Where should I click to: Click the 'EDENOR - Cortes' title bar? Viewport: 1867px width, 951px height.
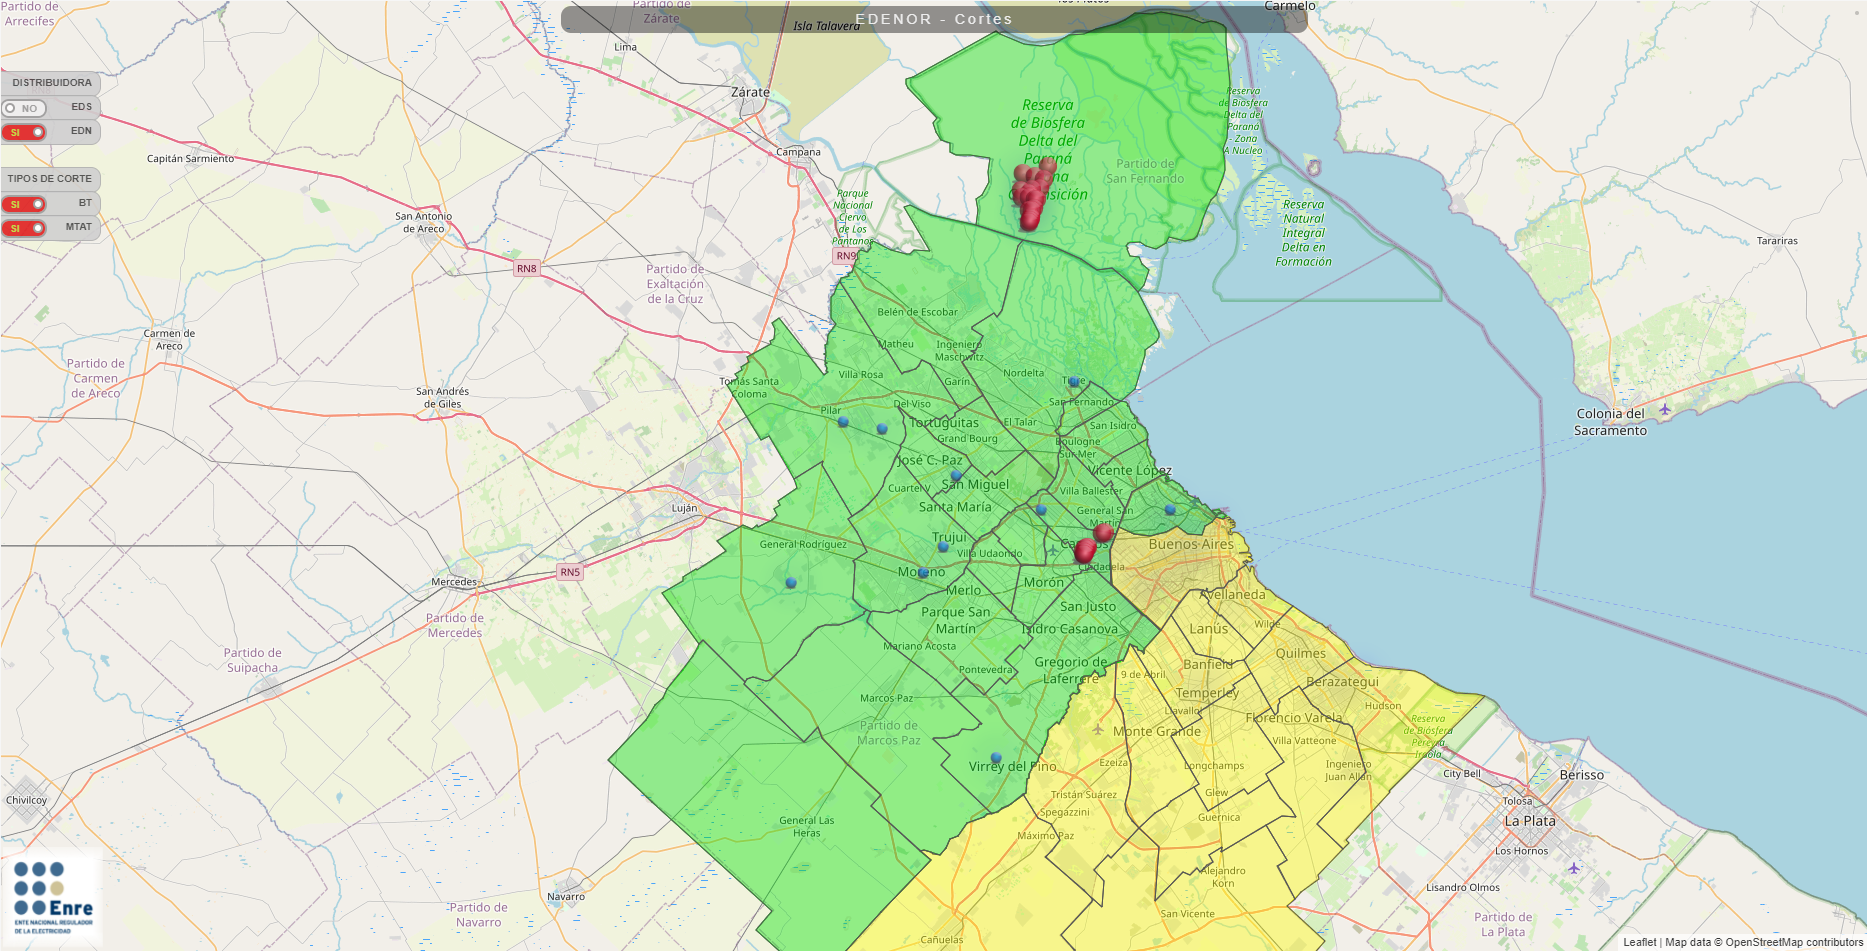pyautogui.click(x=934, y=19)
